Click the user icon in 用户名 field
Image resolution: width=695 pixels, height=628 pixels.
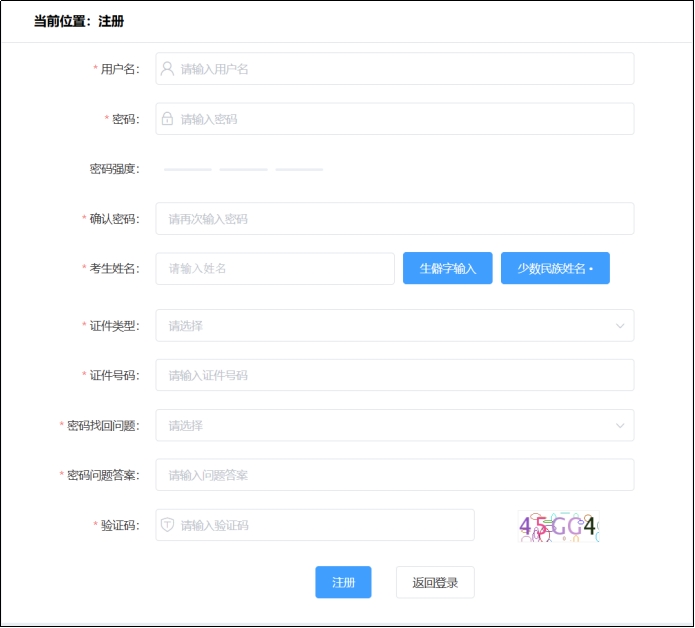tap(168, 69)
